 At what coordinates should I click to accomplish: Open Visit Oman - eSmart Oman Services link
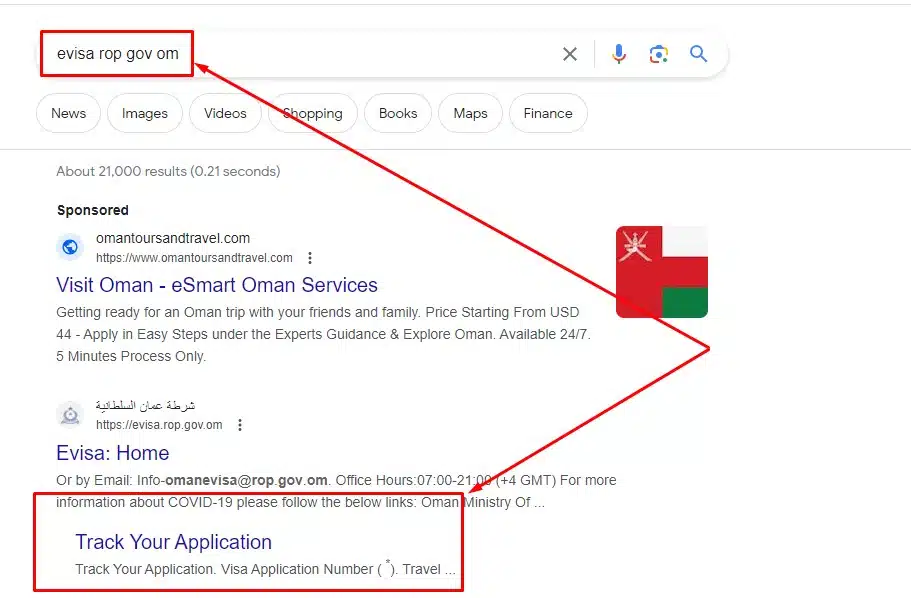coord(217,285)
